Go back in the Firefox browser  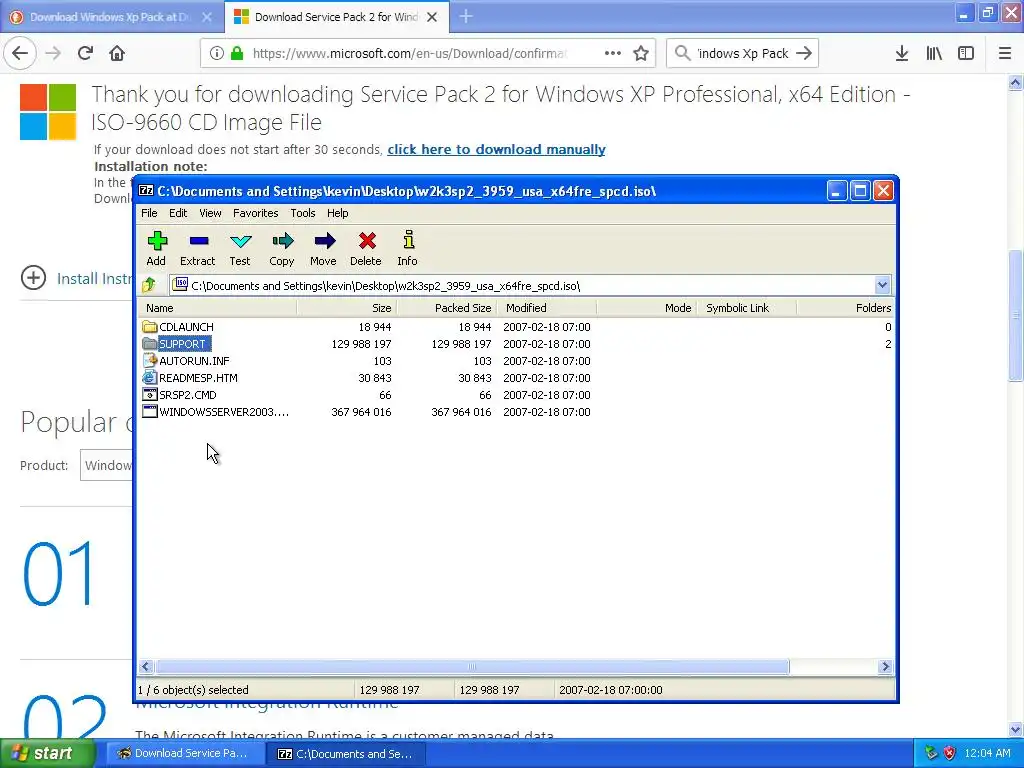click(20, 54)
